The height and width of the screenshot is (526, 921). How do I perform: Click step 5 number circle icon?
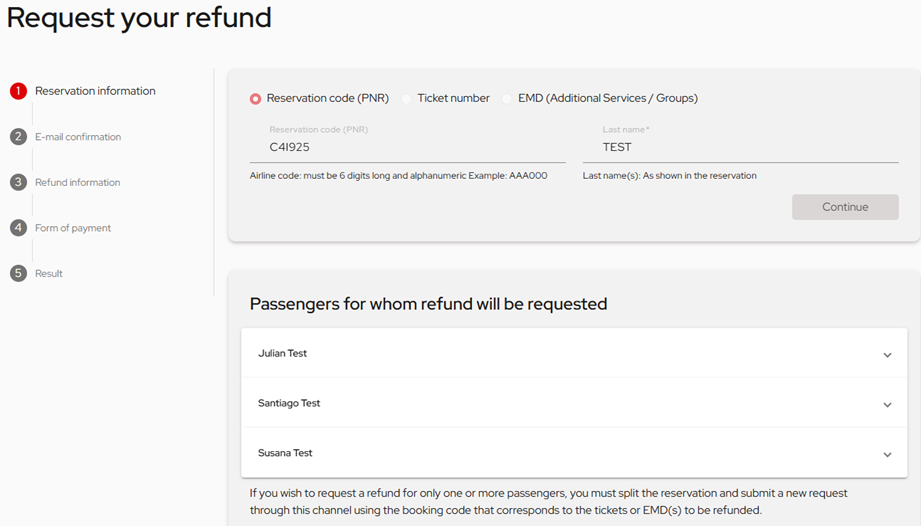pyautogui.click(x=18, y=273)
